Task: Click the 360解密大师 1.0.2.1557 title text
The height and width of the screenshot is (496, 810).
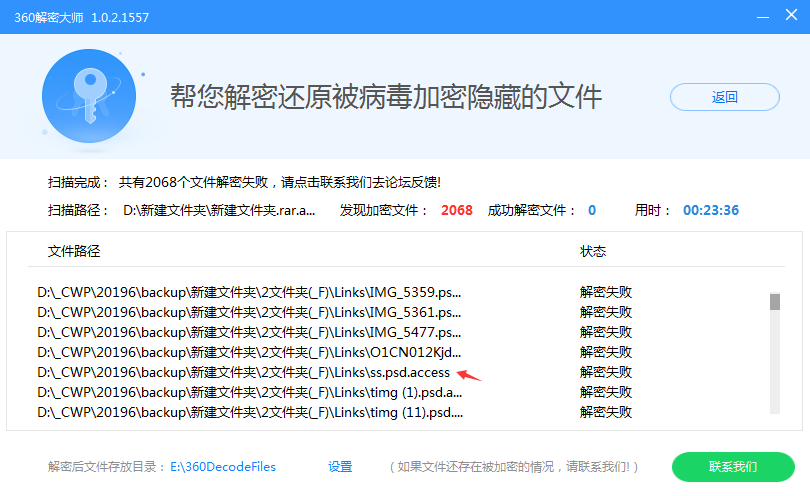Action: coord(82,18)
